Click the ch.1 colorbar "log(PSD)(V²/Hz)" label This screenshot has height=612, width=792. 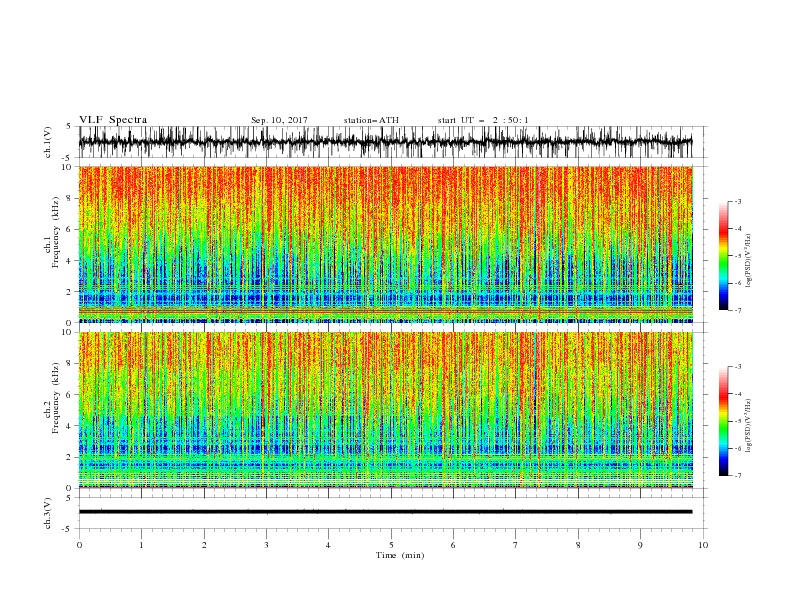pos(749,261)
